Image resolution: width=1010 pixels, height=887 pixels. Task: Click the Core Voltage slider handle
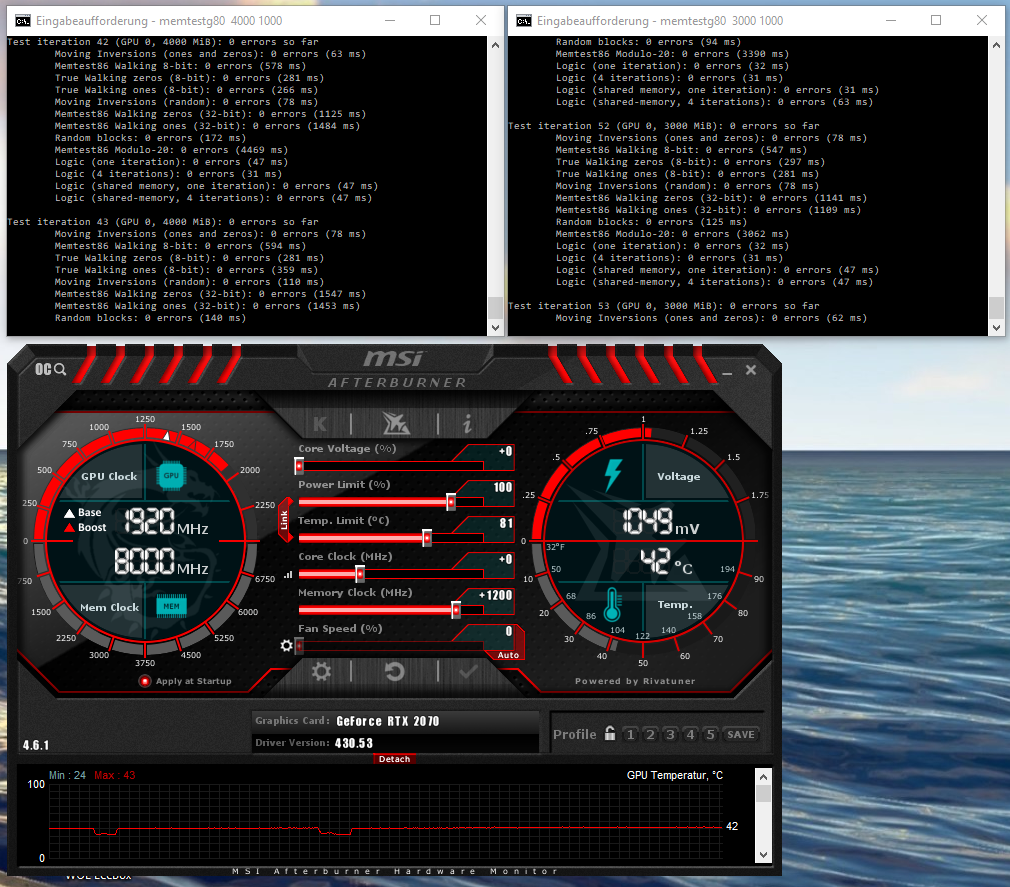tap(299, 466)
